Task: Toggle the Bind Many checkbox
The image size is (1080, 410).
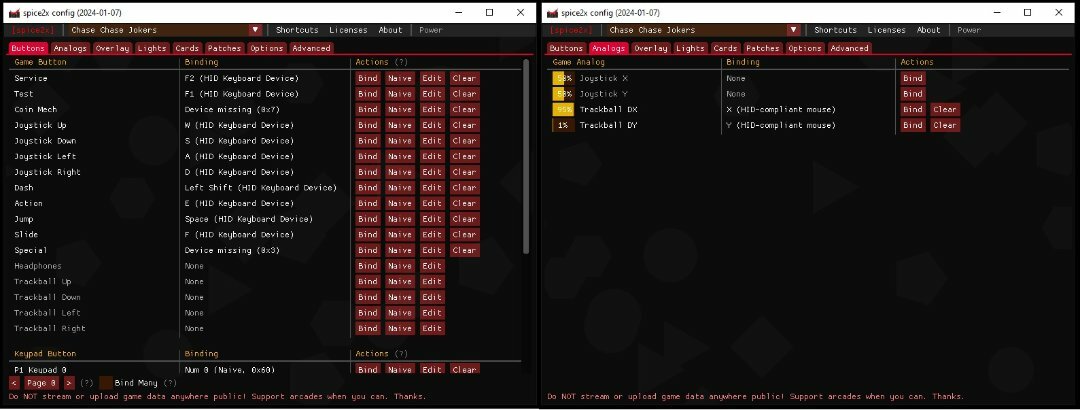Action: tap(106, 382)
